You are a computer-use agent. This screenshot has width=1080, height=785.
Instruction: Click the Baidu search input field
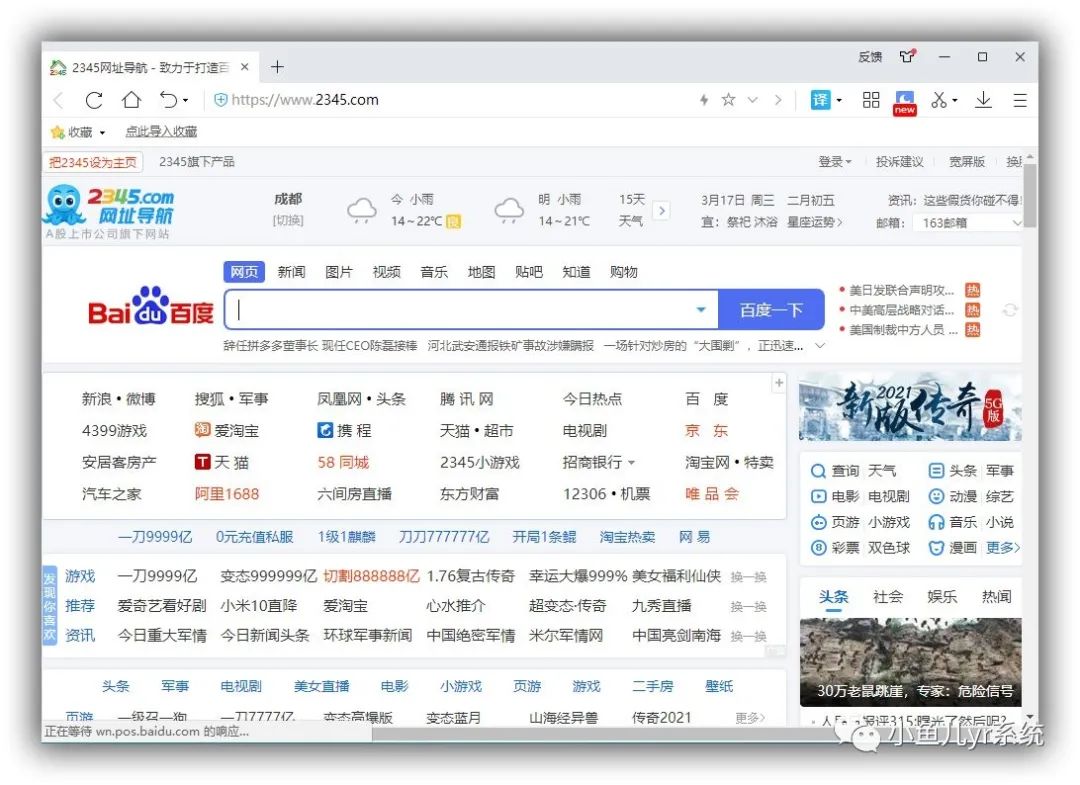471,310
